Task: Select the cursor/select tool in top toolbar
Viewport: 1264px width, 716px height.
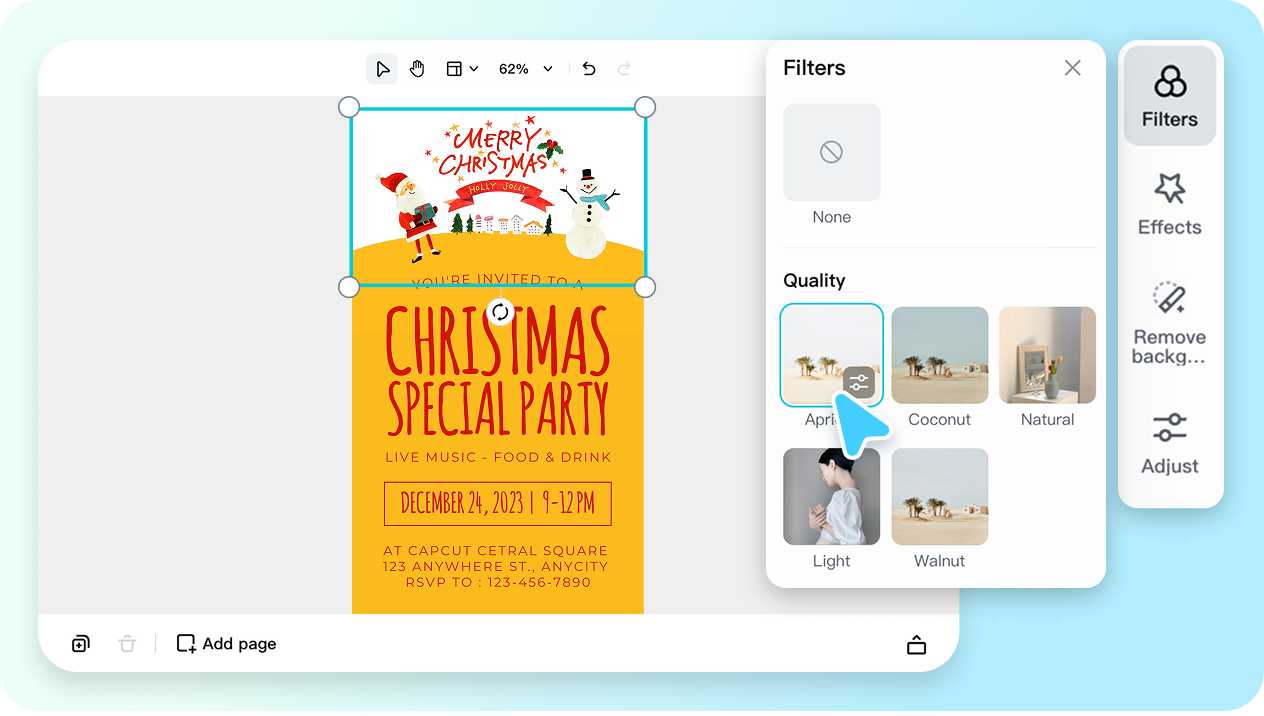Action: tap(382, 68)
